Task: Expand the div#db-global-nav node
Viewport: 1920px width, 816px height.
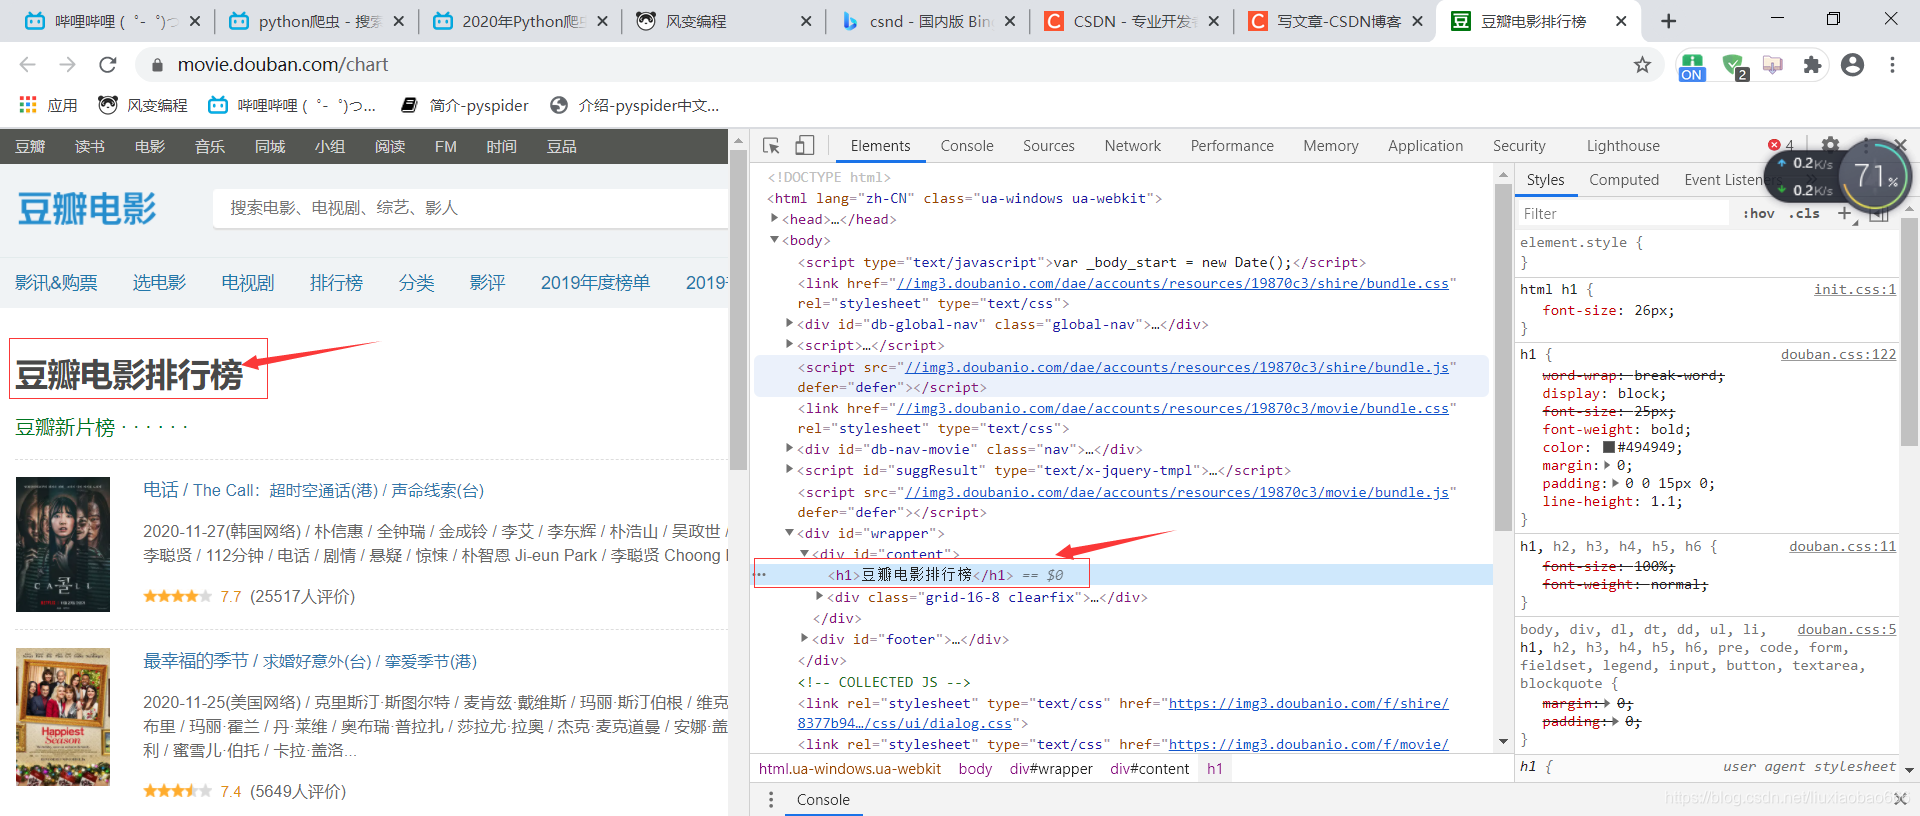Action: click(789, 323)
